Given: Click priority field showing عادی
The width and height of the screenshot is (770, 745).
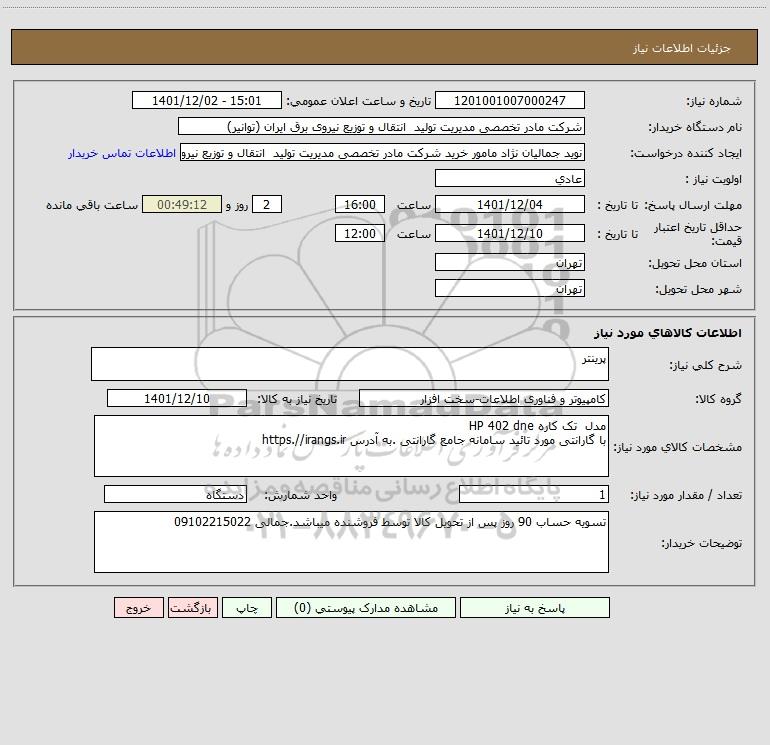Looking at the screenshot, I should [510, 178].
